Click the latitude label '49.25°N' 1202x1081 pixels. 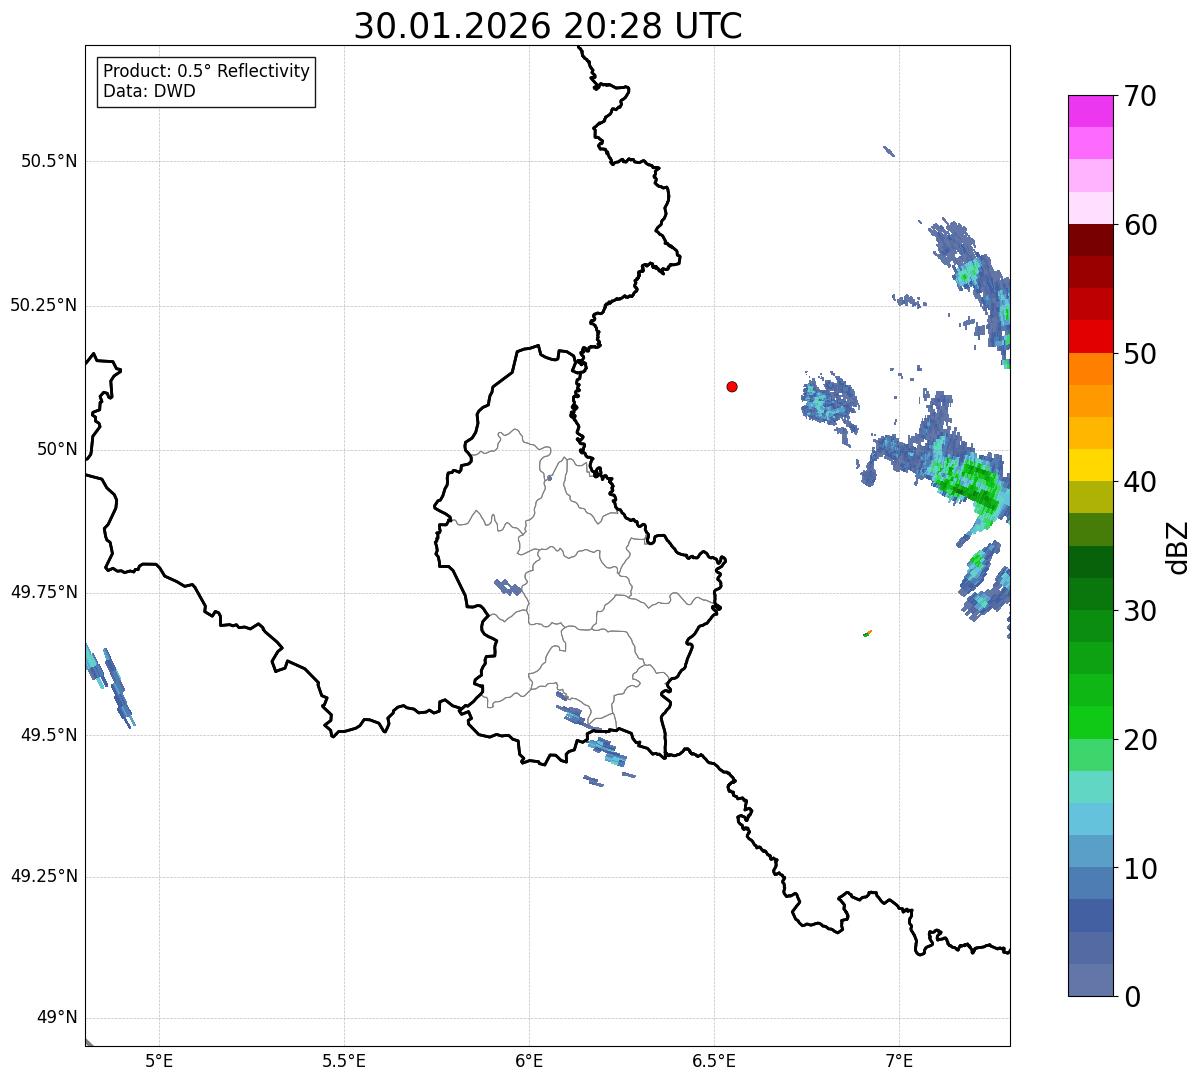tap(44, 876)
